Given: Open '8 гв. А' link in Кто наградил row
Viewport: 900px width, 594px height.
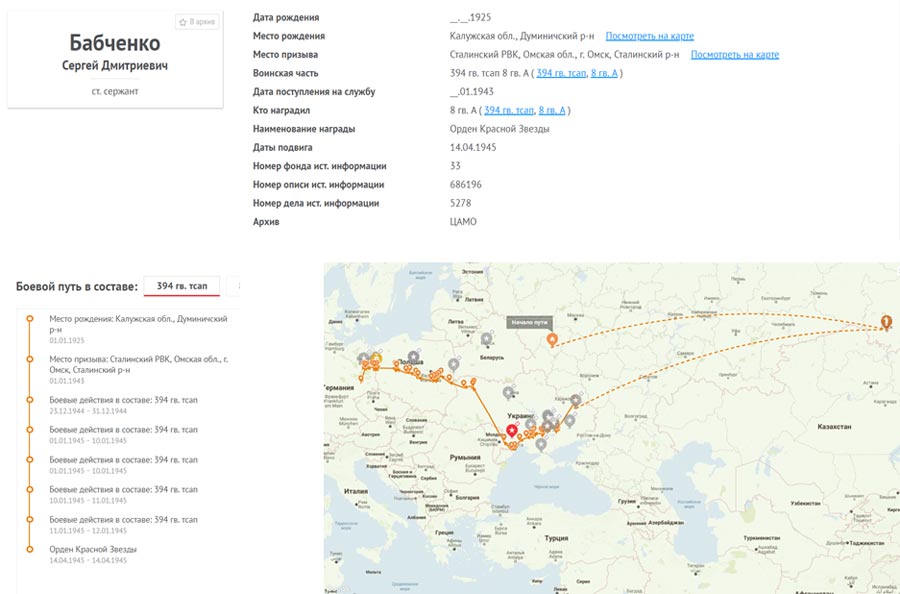Looking at the screenshot, I should [551, 110].
